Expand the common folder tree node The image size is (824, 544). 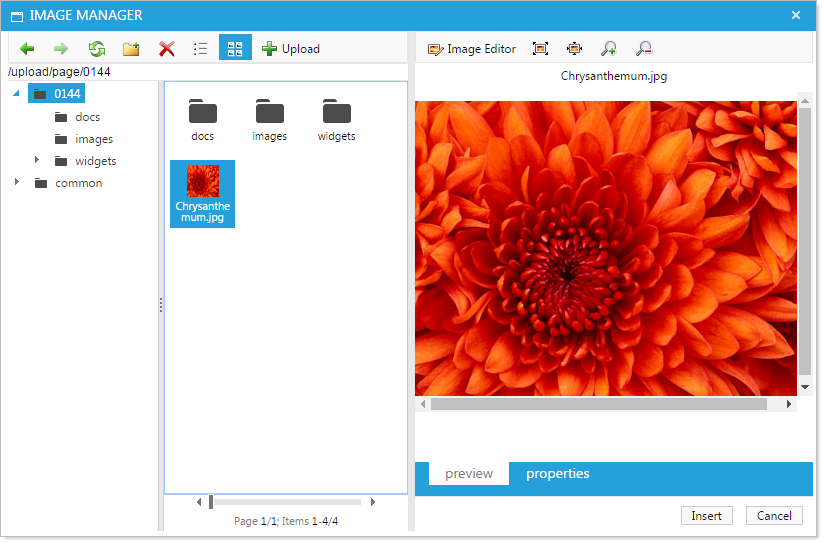(17, 182)
